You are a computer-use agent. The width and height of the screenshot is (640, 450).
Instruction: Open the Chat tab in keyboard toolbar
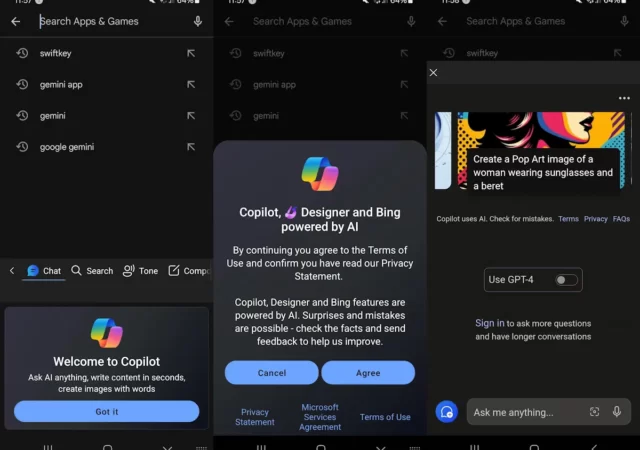44,271
